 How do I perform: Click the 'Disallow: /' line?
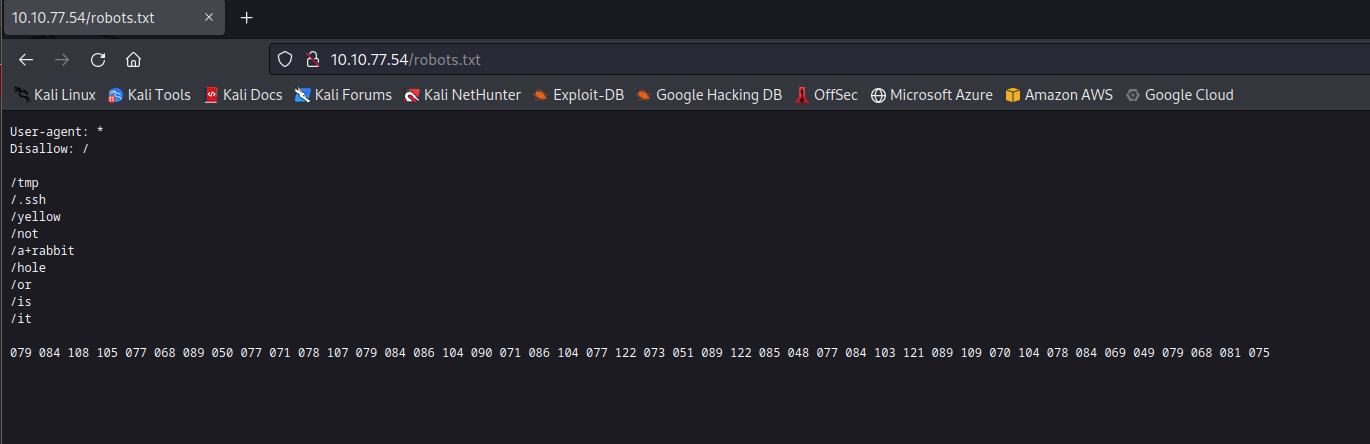(50, 148)
